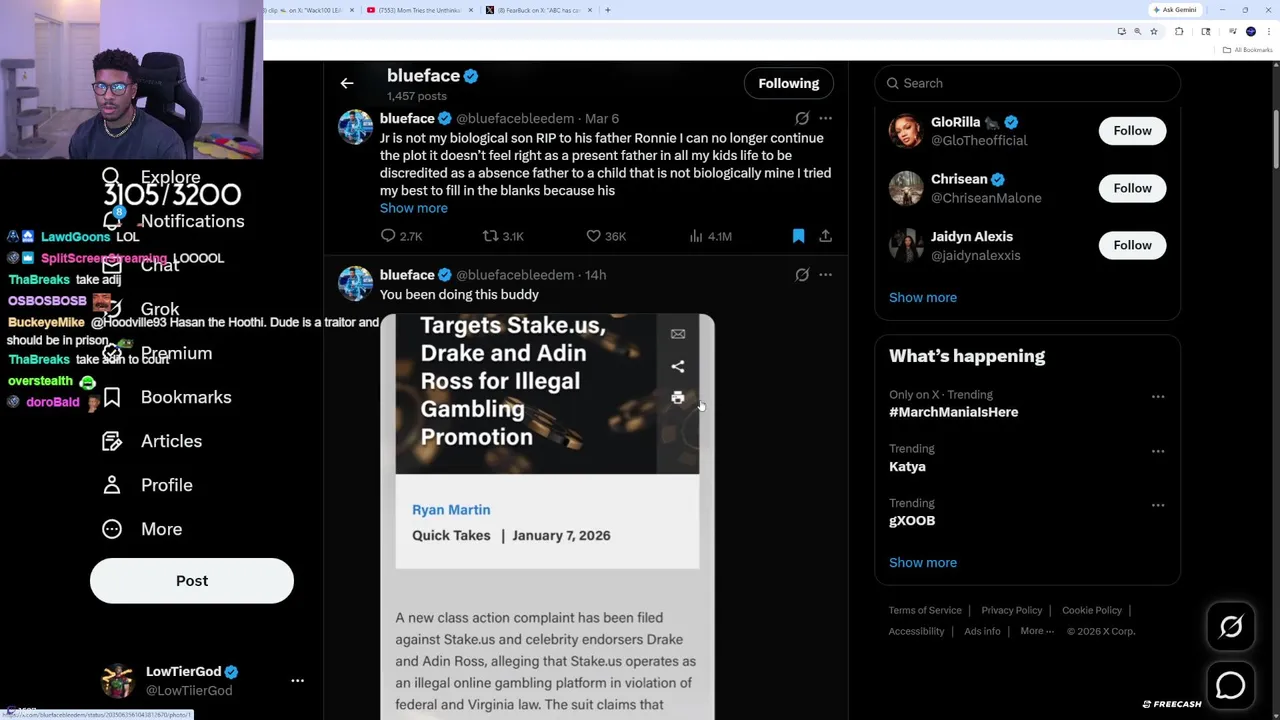This screenshot has height=720, width=1280.
Task: Toggle bookmark on the Mar 6 post
Action: (798, 236)
